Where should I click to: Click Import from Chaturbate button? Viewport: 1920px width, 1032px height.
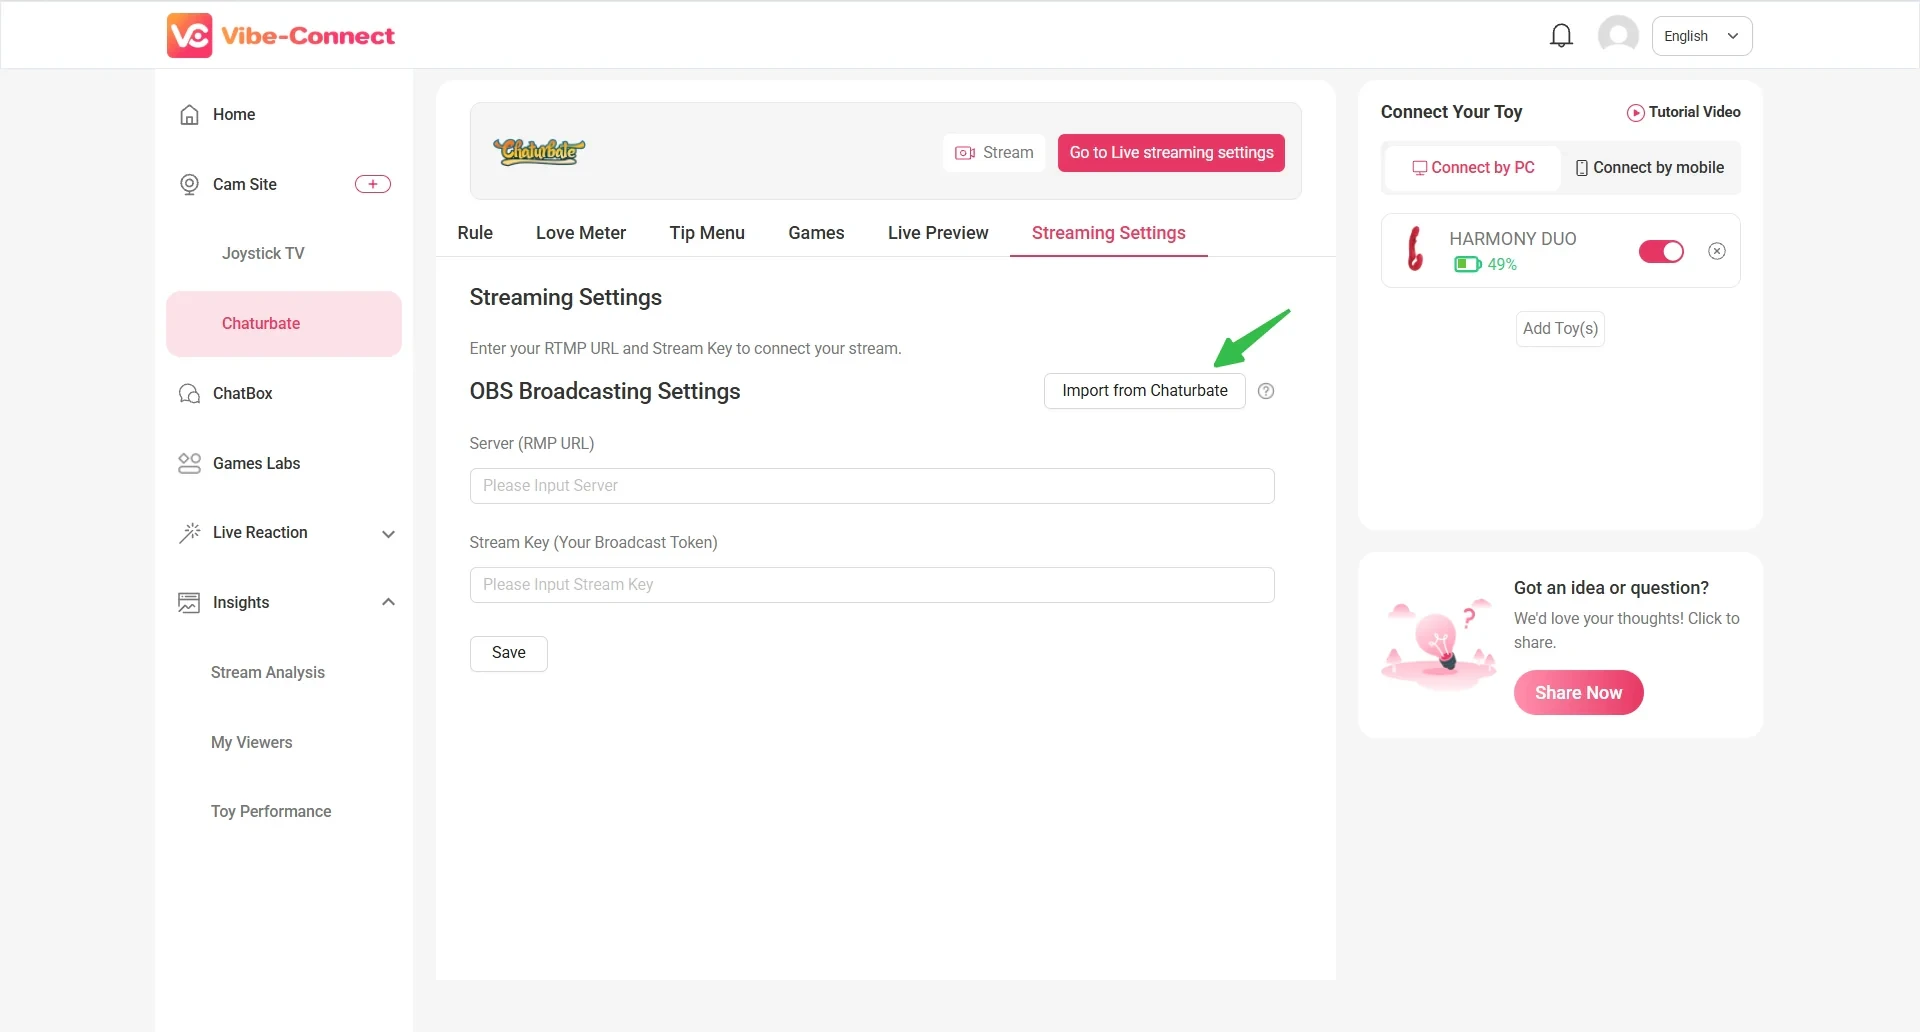[1144, 391]
